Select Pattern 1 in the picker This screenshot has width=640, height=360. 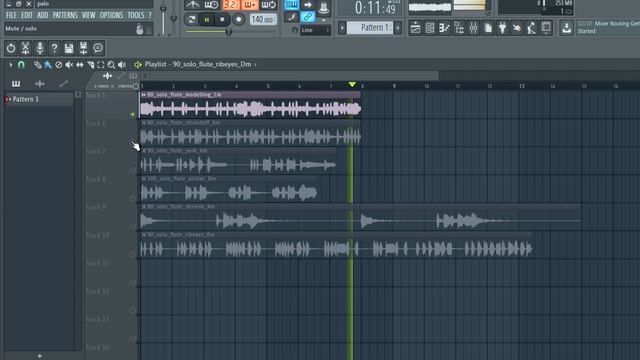38,99
